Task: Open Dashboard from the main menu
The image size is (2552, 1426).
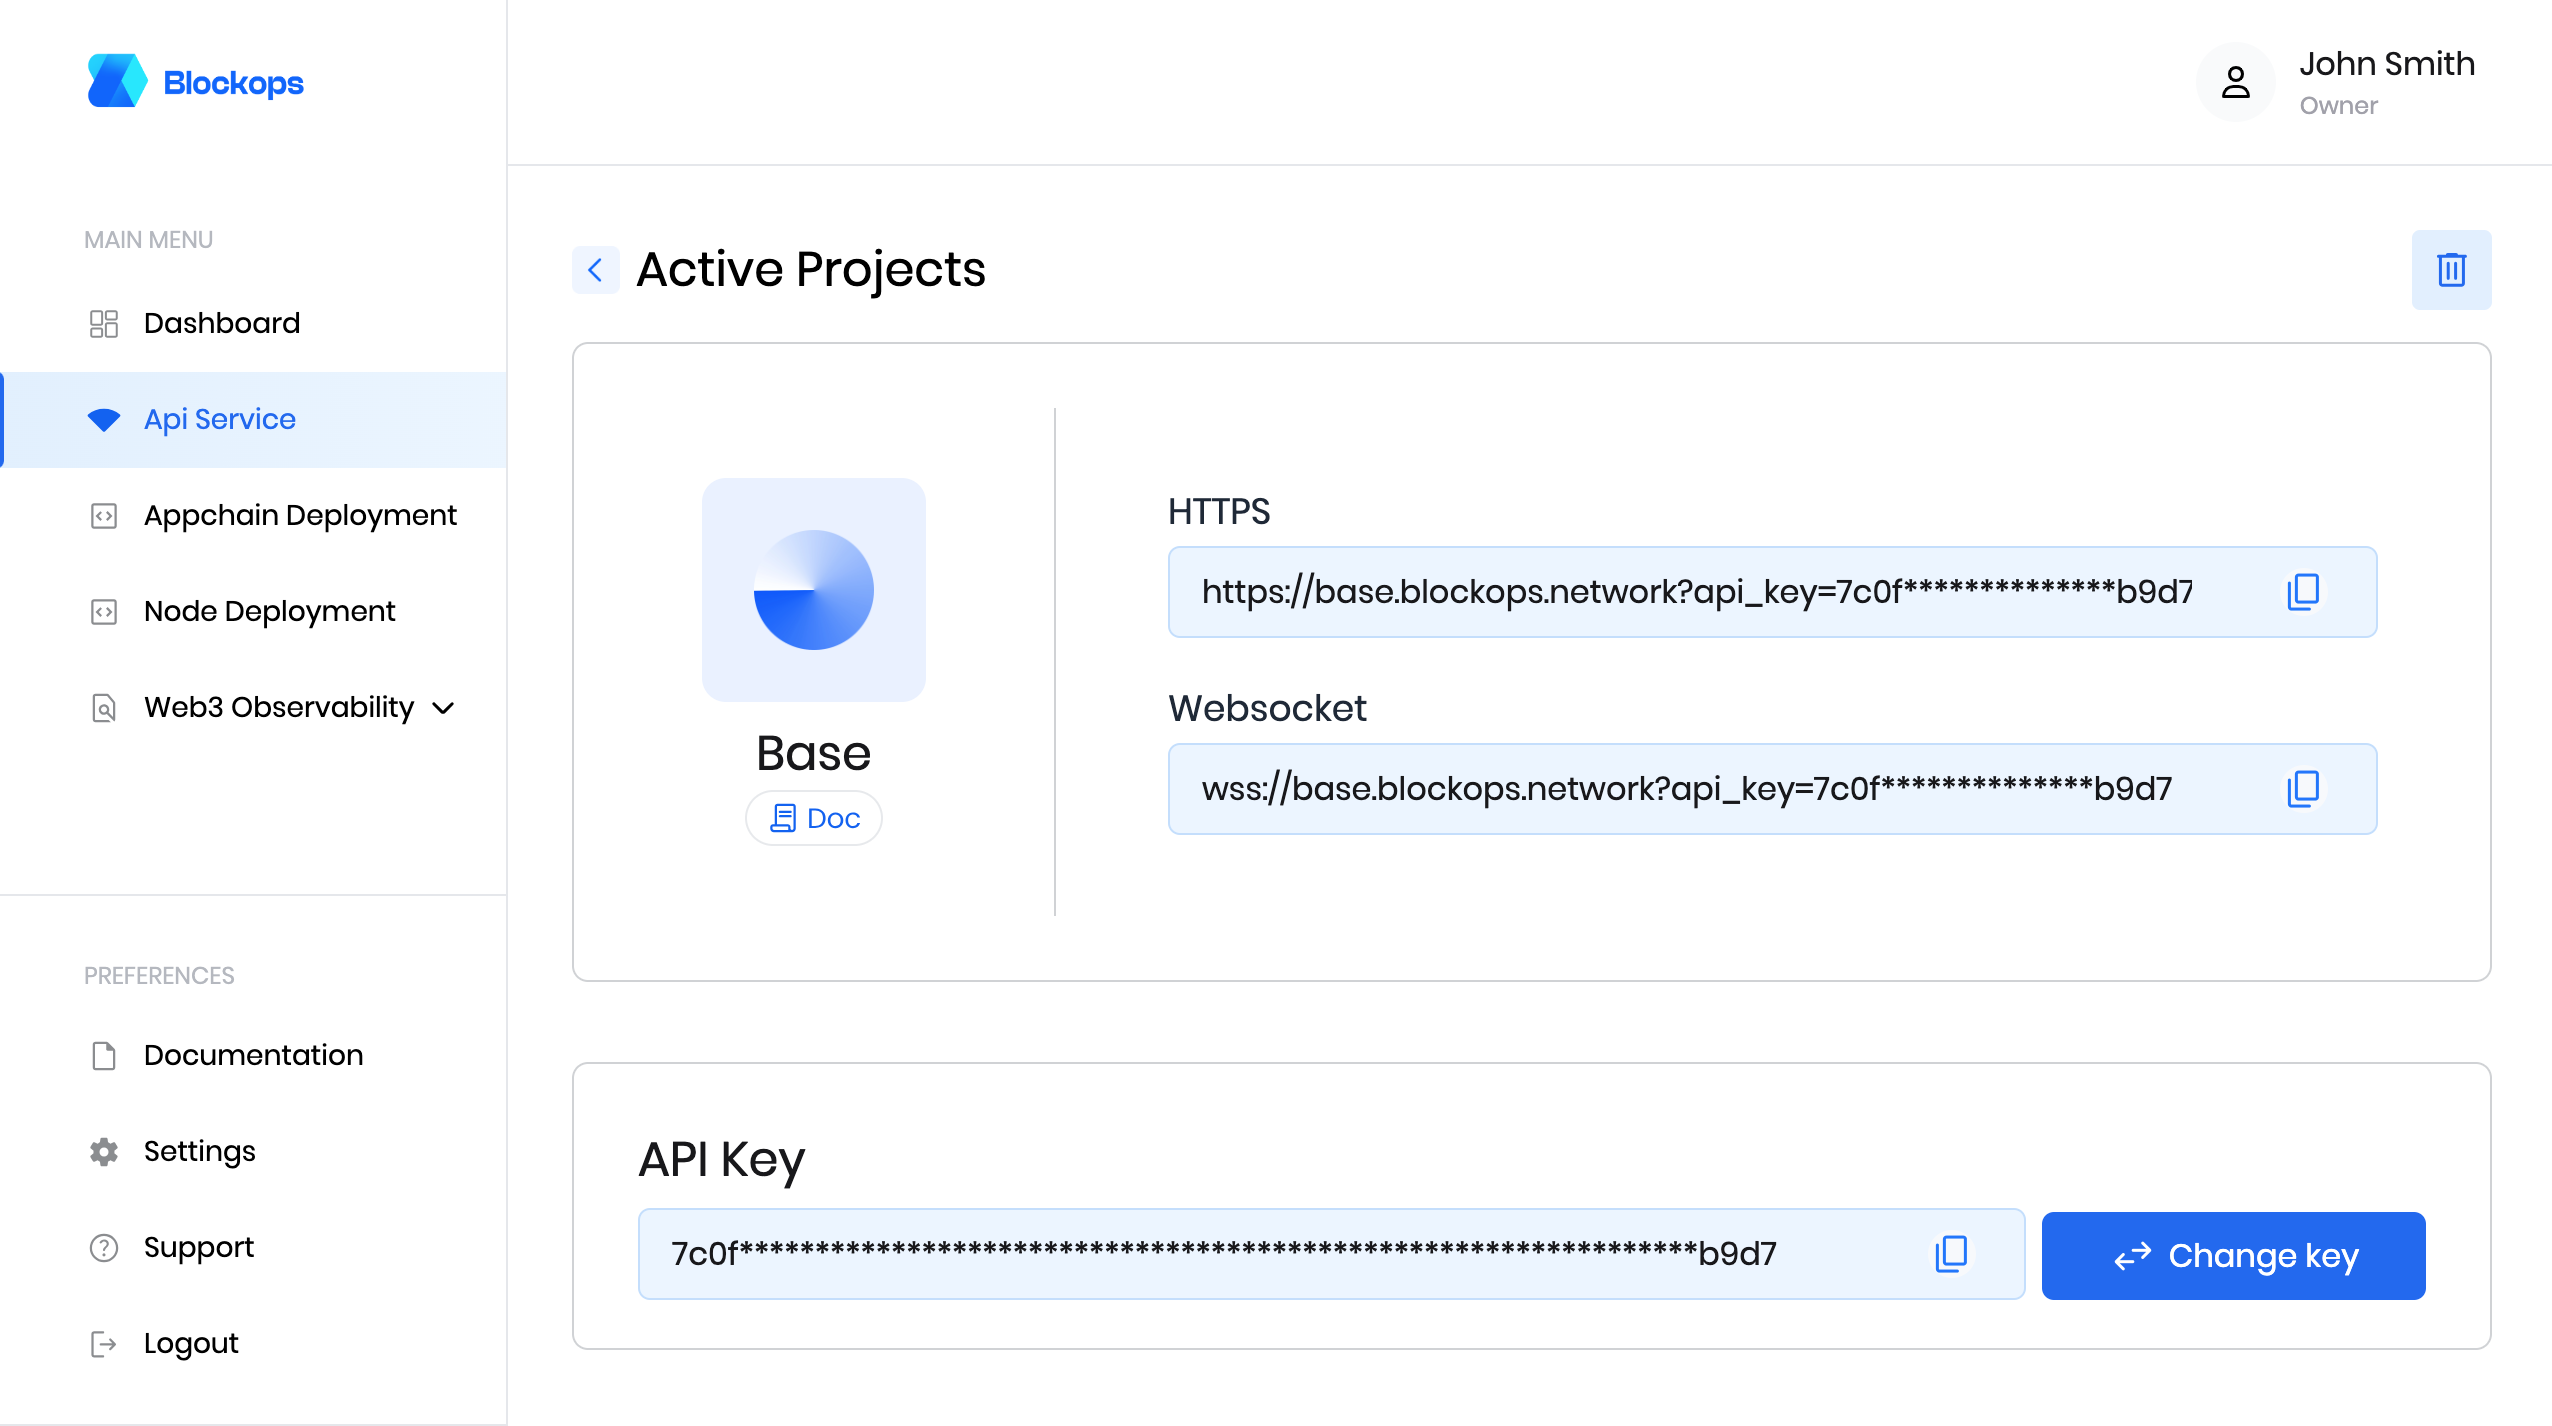Action: click(x=222, y=324)
